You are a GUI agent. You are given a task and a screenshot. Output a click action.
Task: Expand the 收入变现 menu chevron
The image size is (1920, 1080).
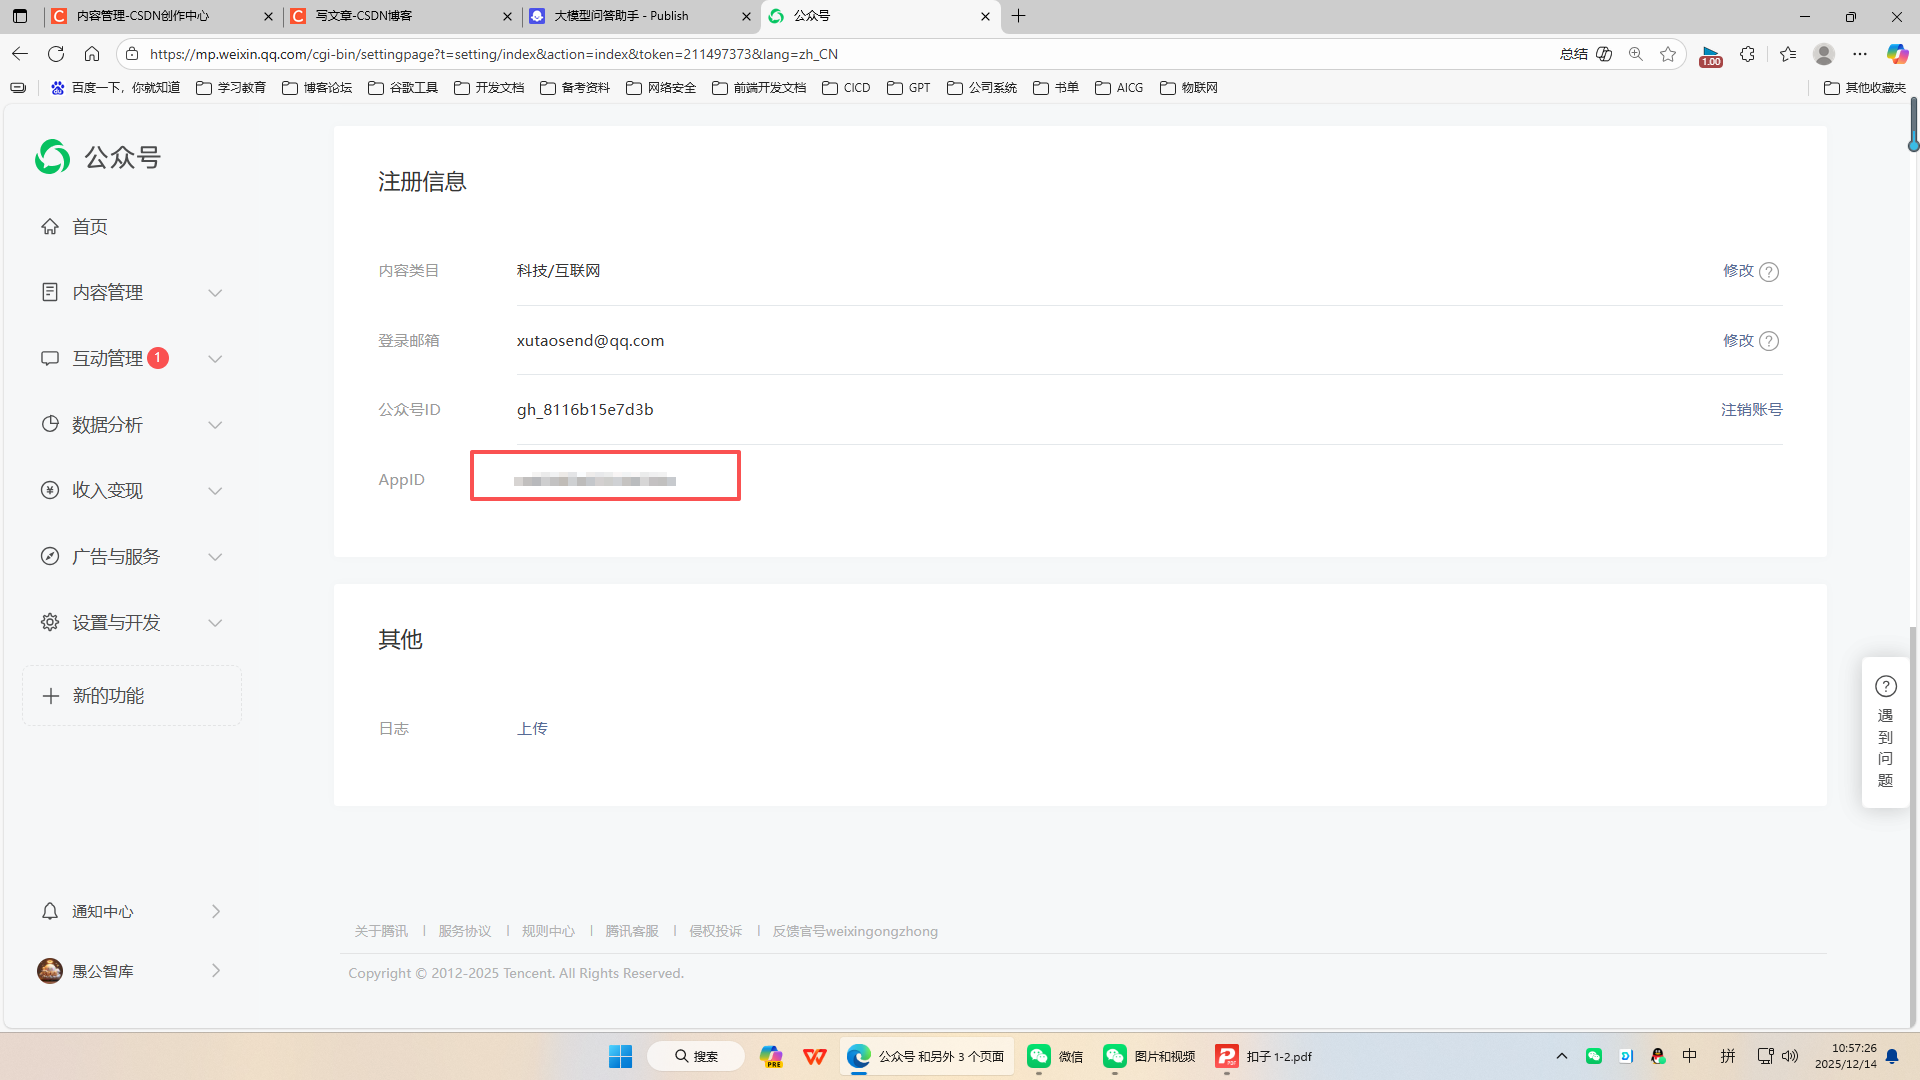coord(215,491)
